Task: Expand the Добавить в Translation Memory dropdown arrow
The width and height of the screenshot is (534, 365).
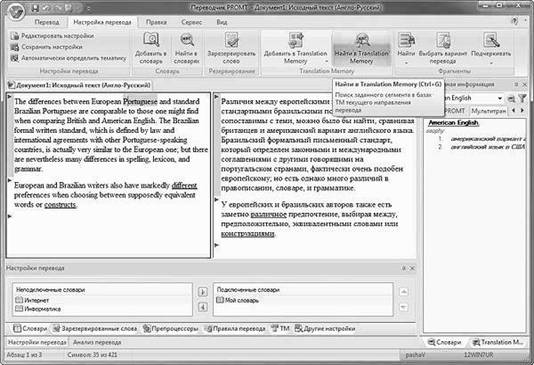Action: pos(326,62)
